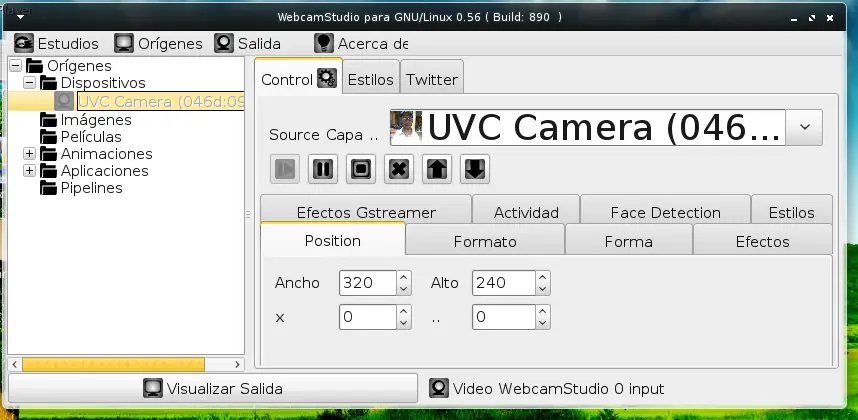Click the x position field
This screenshot has height=420, width=858.
point(368,317)
